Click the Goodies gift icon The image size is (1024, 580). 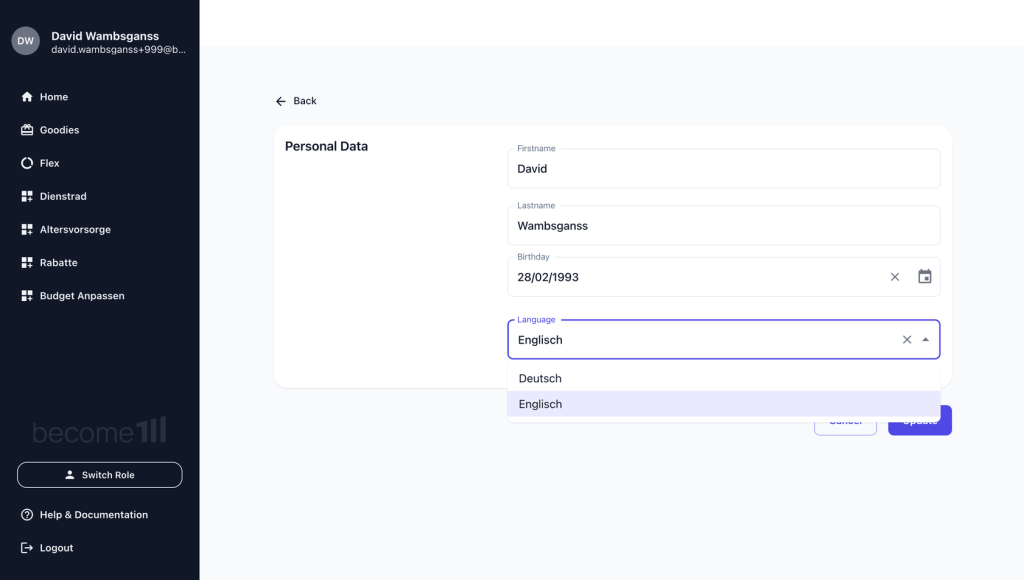(x=27, y=130)
